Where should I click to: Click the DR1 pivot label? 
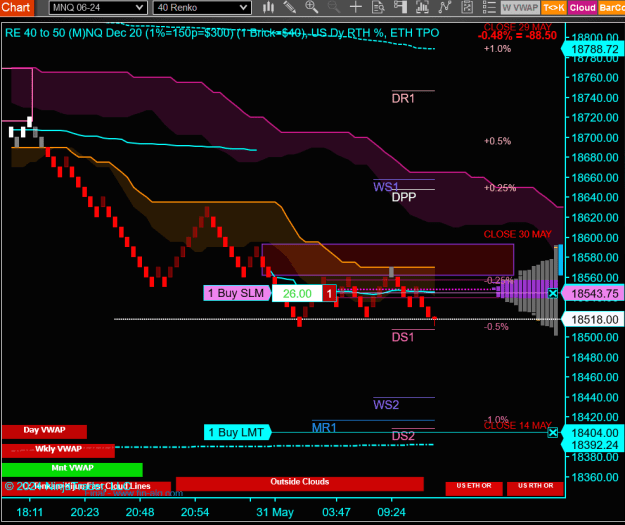click(403, 98)
